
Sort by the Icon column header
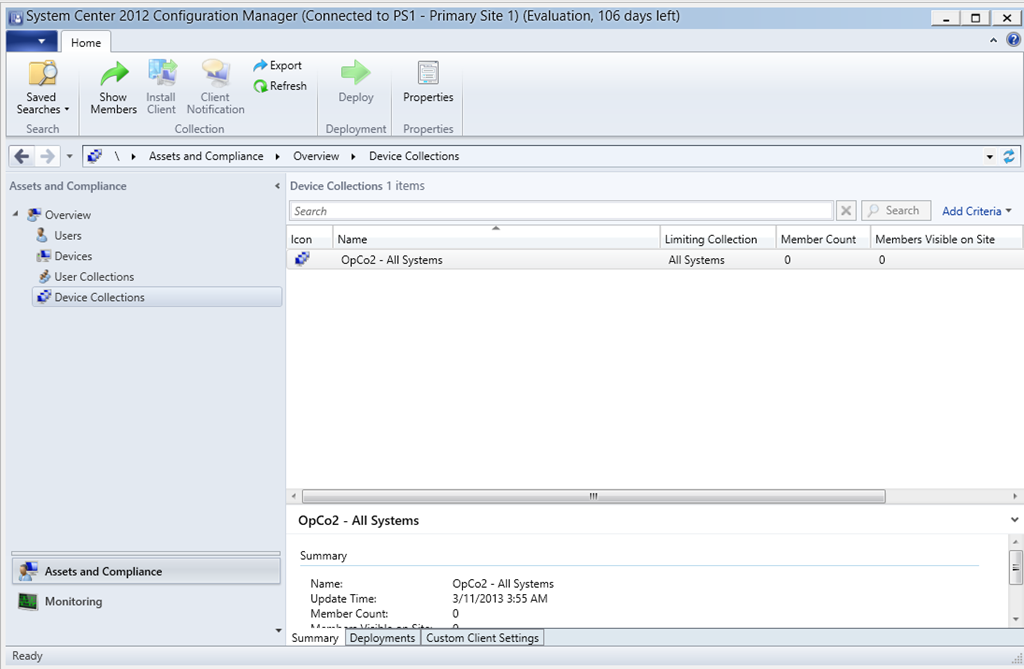point(309,239)
